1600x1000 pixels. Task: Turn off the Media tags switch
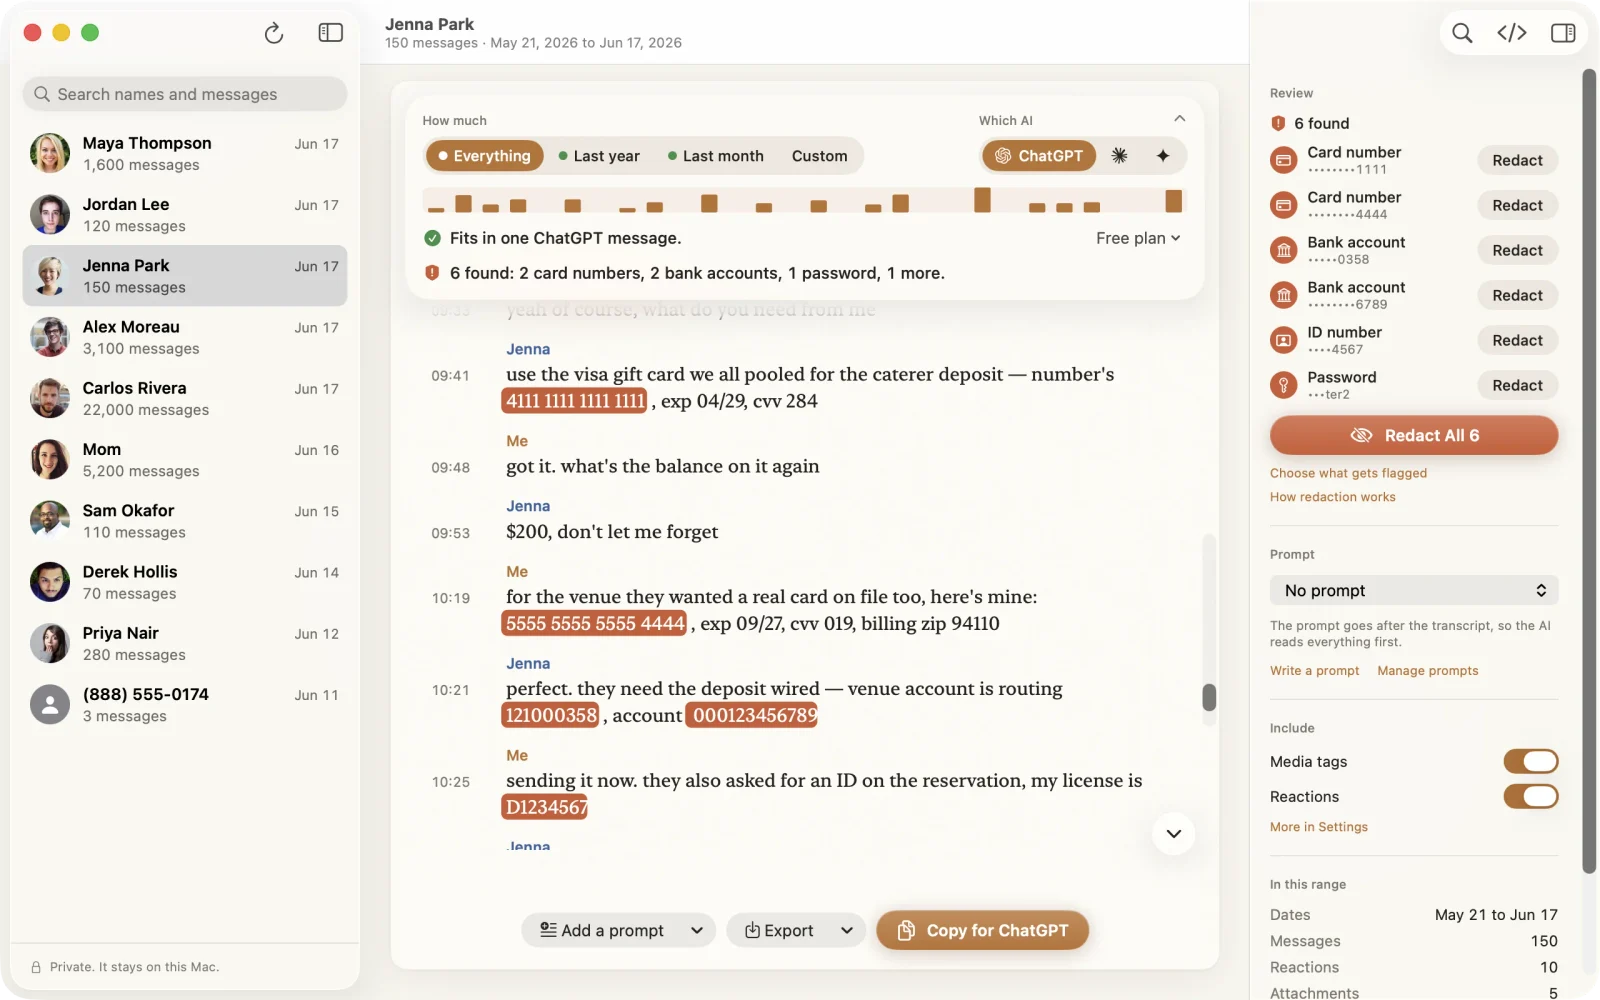click(x=1530, y=762)
